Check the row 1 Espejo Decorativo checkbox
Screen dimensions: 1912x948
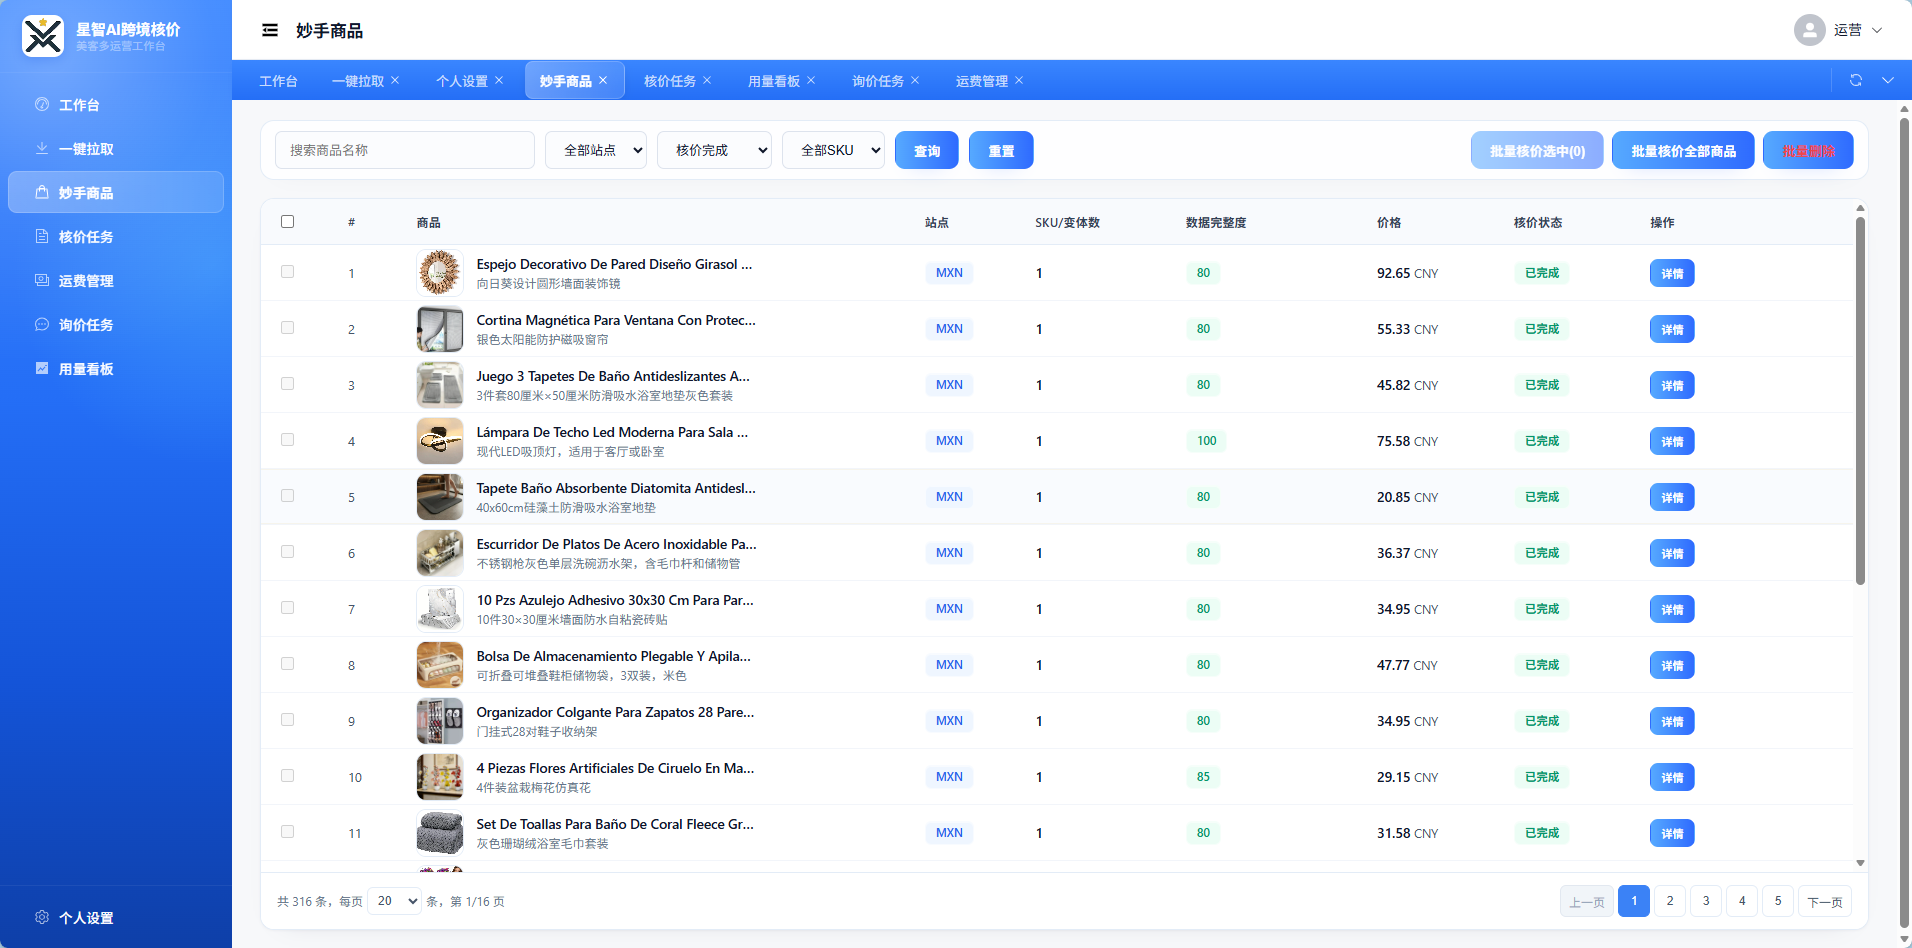(x=288, y=272)
